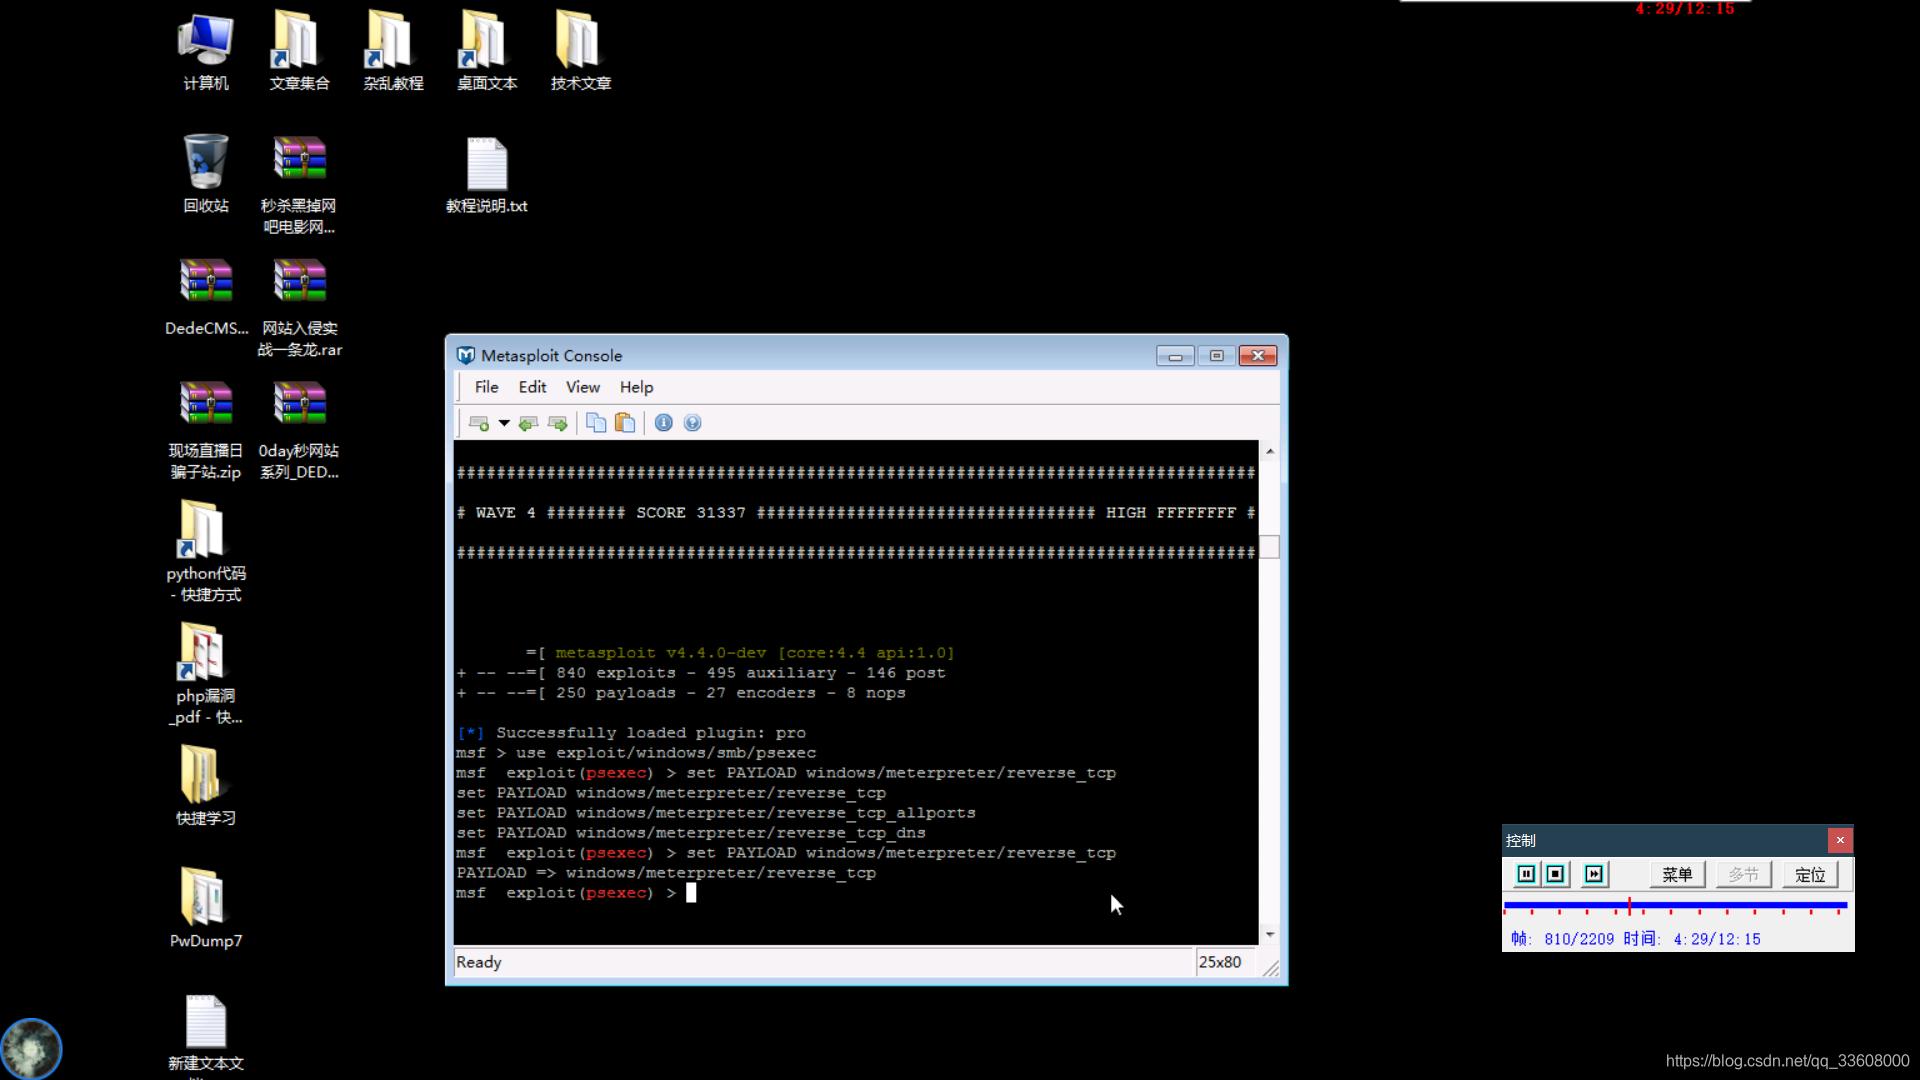Click the Copy icon in Metasploit toolbar
This screenshot has width=1920, height=1080.
click(x=596, y=423)
